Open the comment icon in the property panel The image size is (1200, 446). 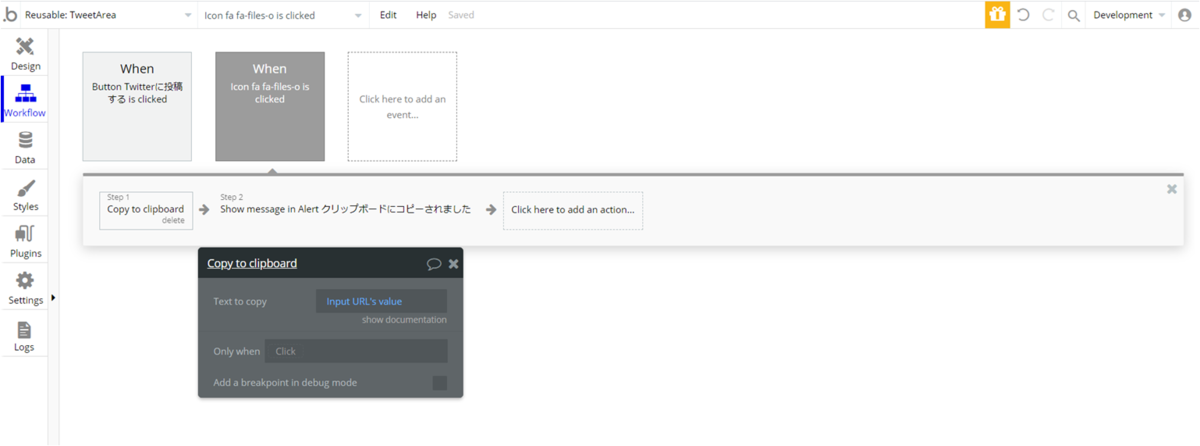[x=434, y=264]
